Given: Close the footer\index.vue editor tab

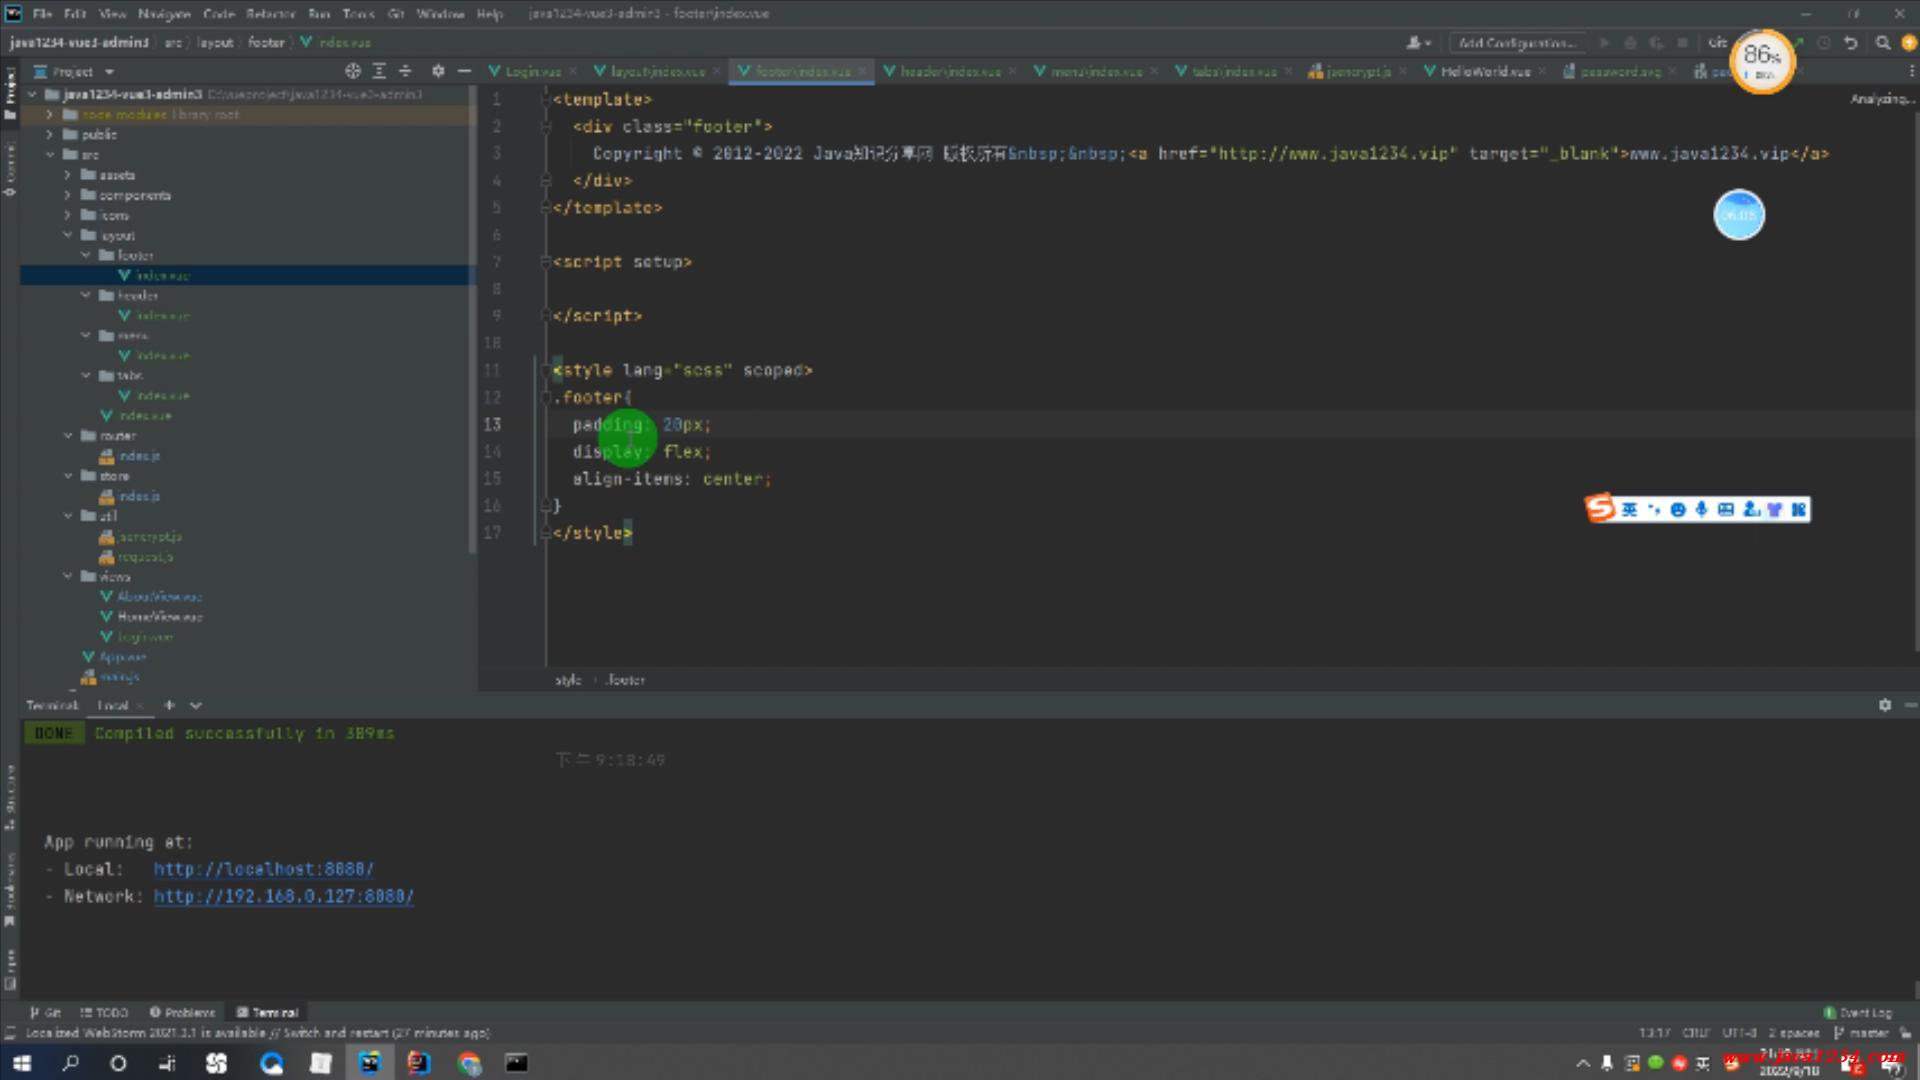Looking at the screenshot, I should (x=862, y=71).
